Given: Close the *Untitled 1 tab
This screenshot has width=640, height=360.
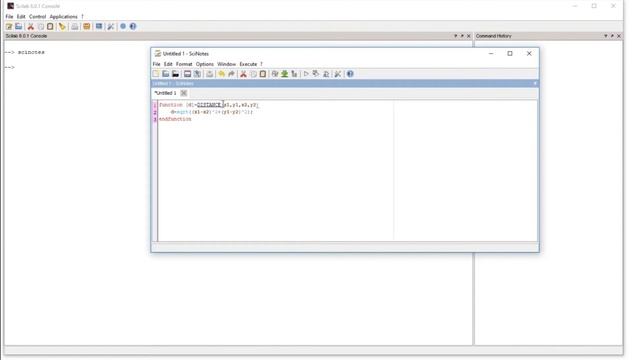Looking at the screenshot, I should 184,93.
